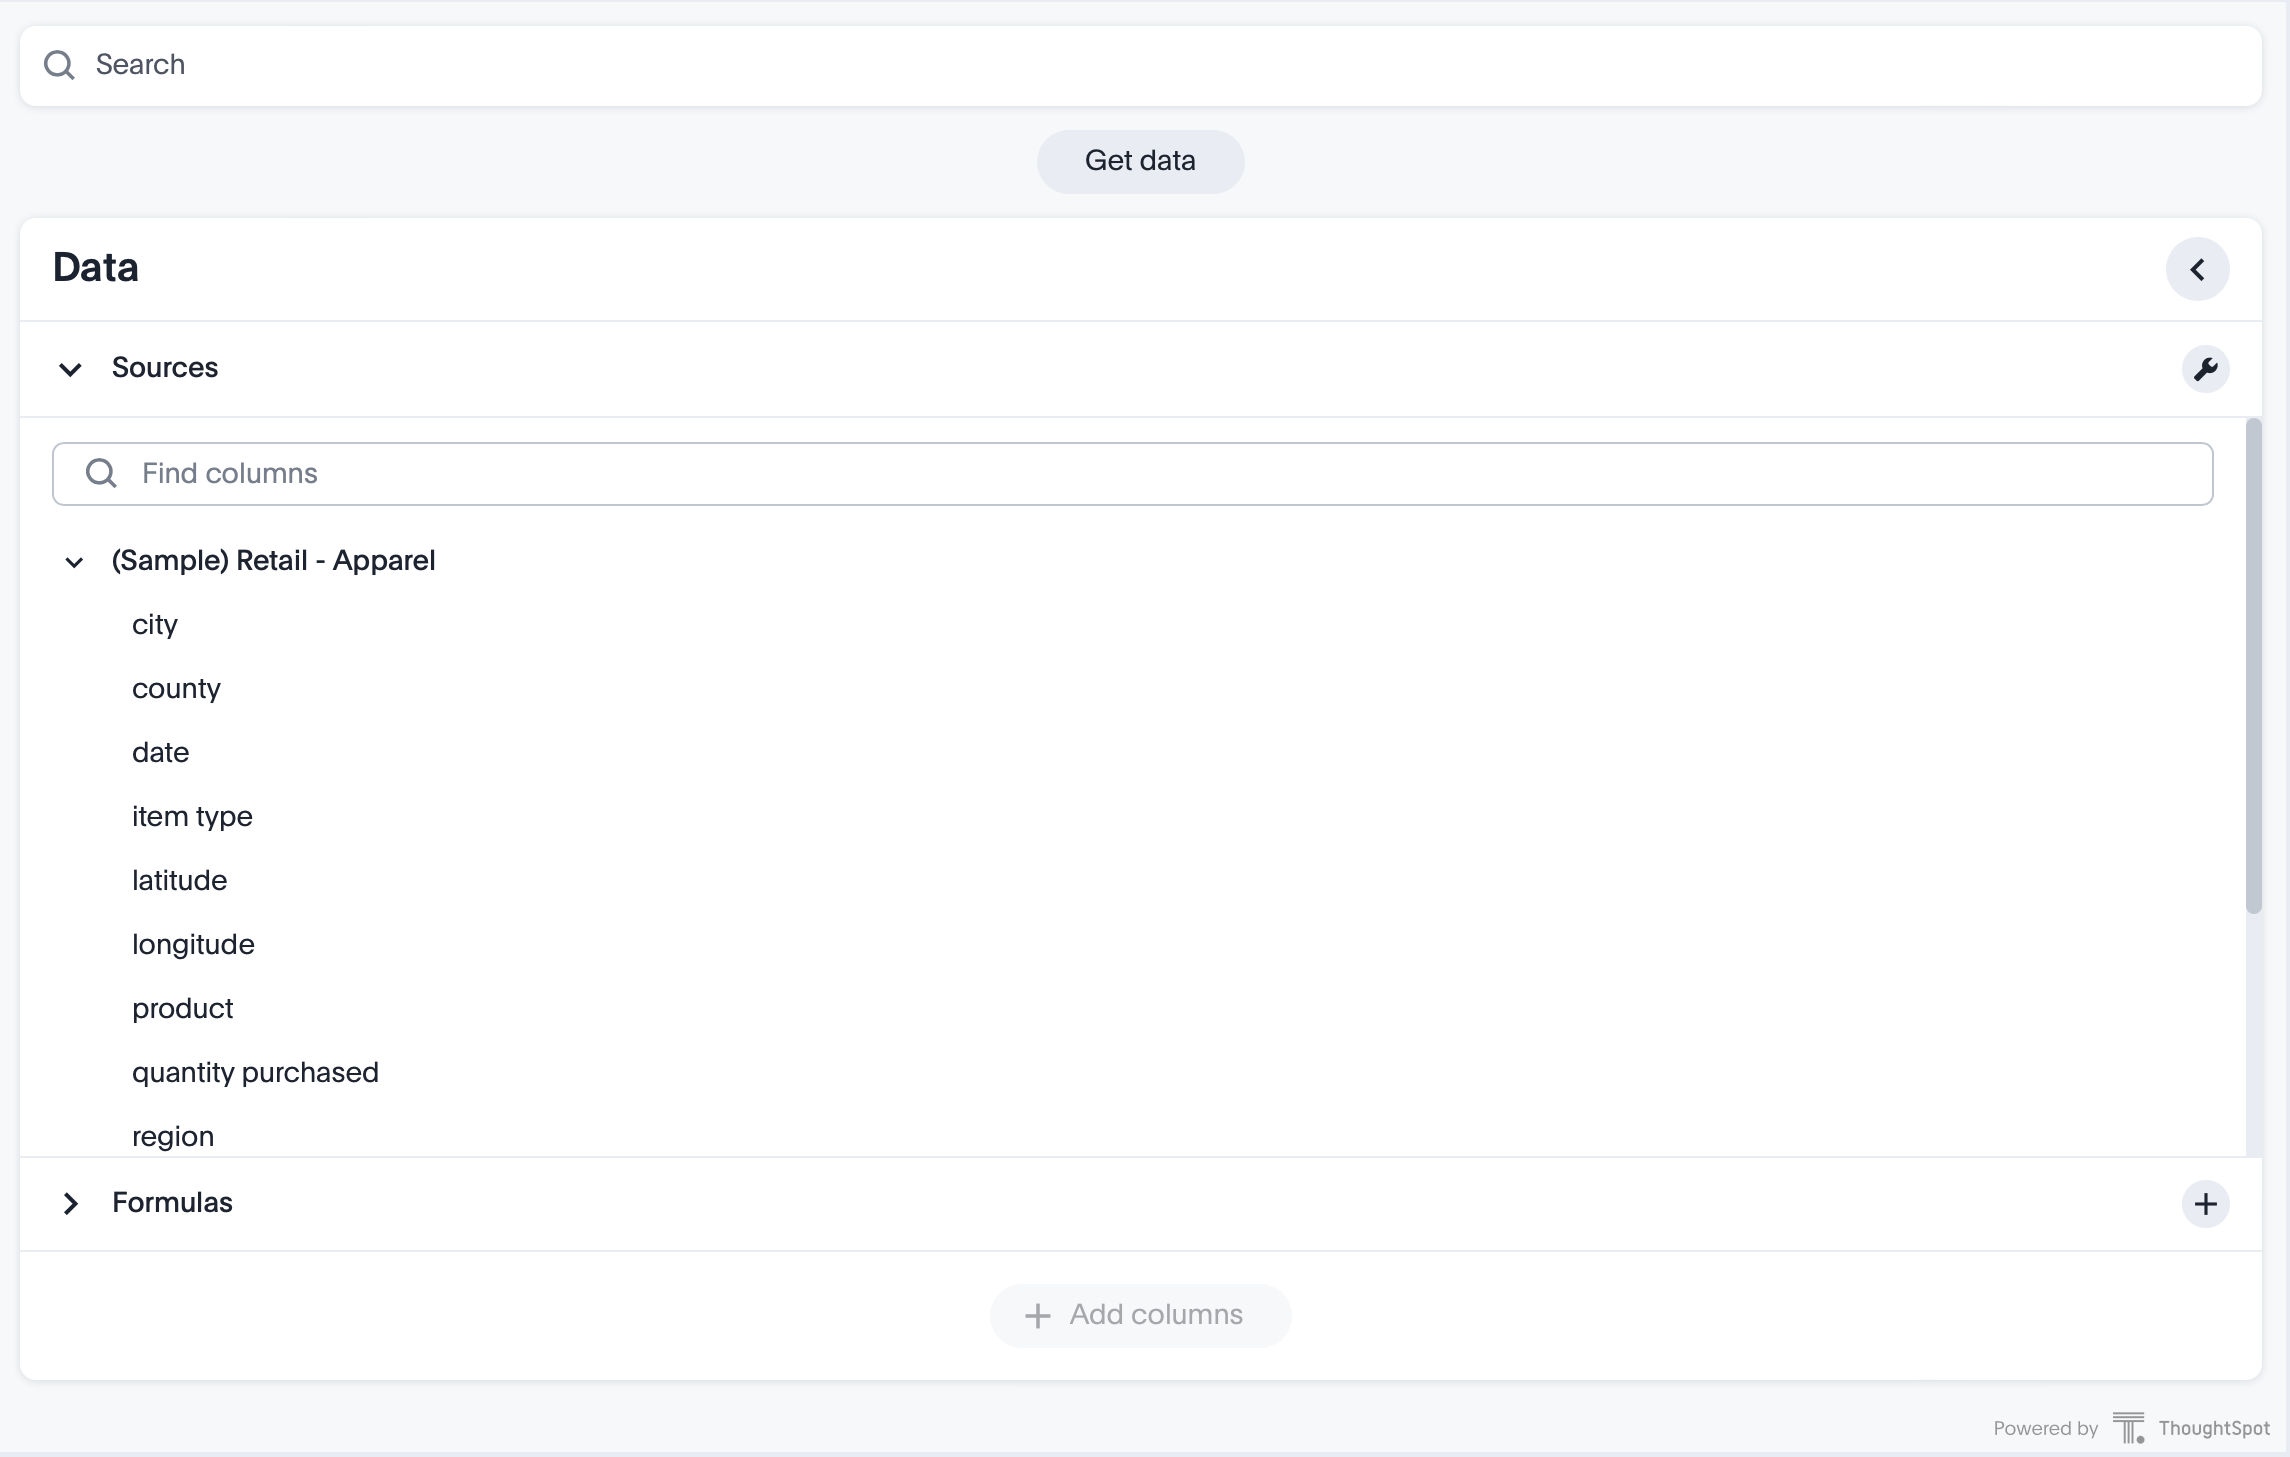The image size is (2290, 1457).
Task: Collapse the (Sample) Retail - Apparel source
Action: 73,562
